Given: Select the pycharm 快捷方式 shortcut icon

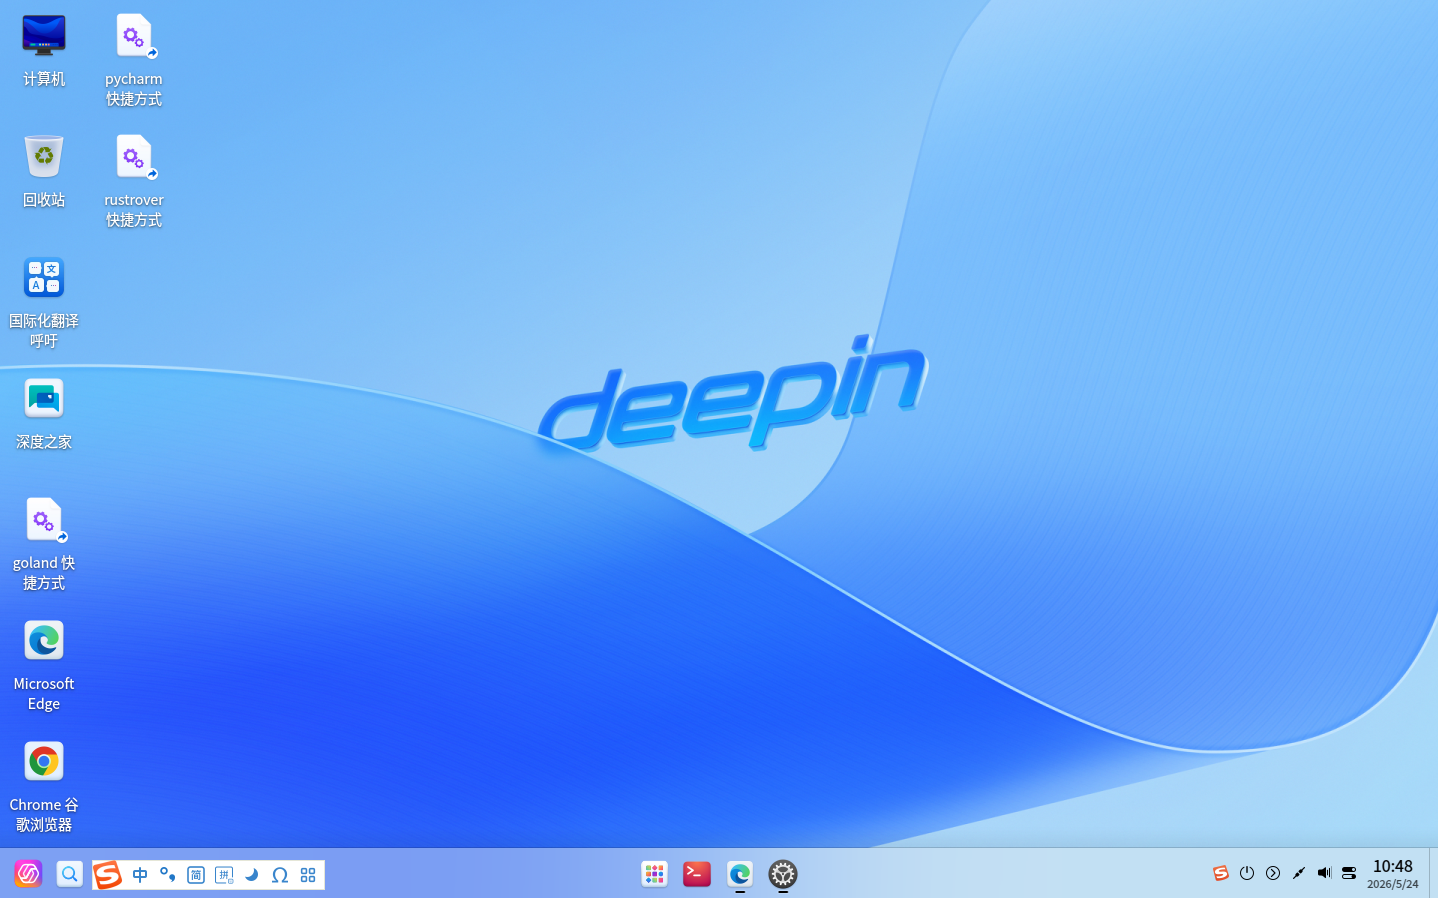Looking at the screenshot, I should [134, 37].
